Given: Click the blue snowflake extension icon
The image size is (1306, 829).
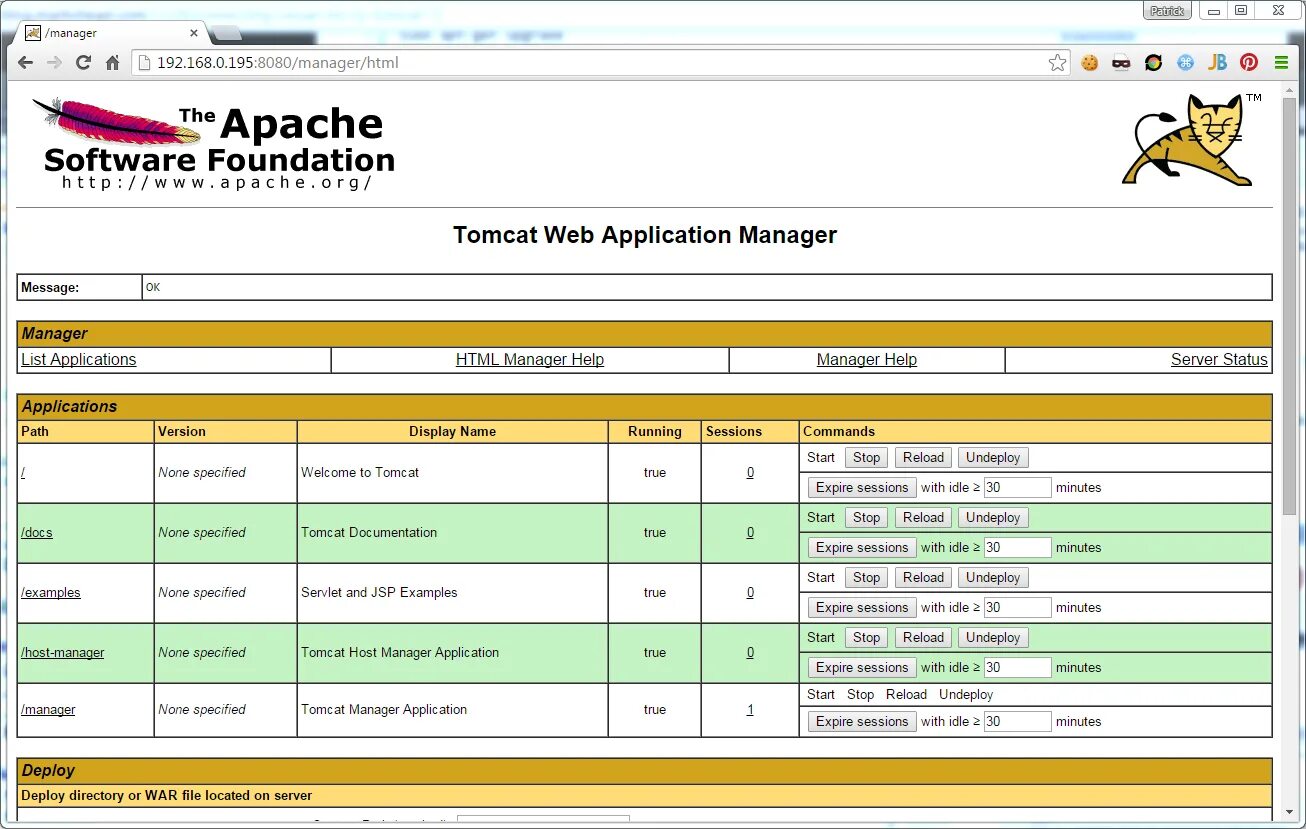Looking at the screenshot, I should (x=1185, y=62).
